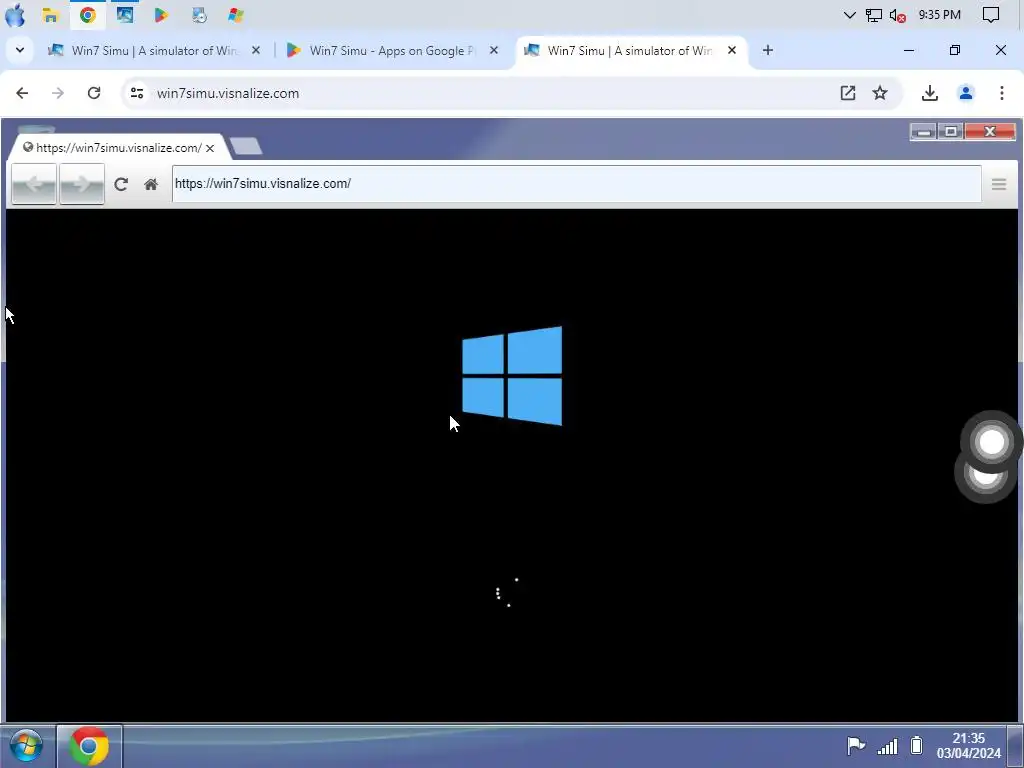Viewport: 1024px width, 768px height.
Task: Open the Chrome downloads icon
Action: [x=930, y=93]
